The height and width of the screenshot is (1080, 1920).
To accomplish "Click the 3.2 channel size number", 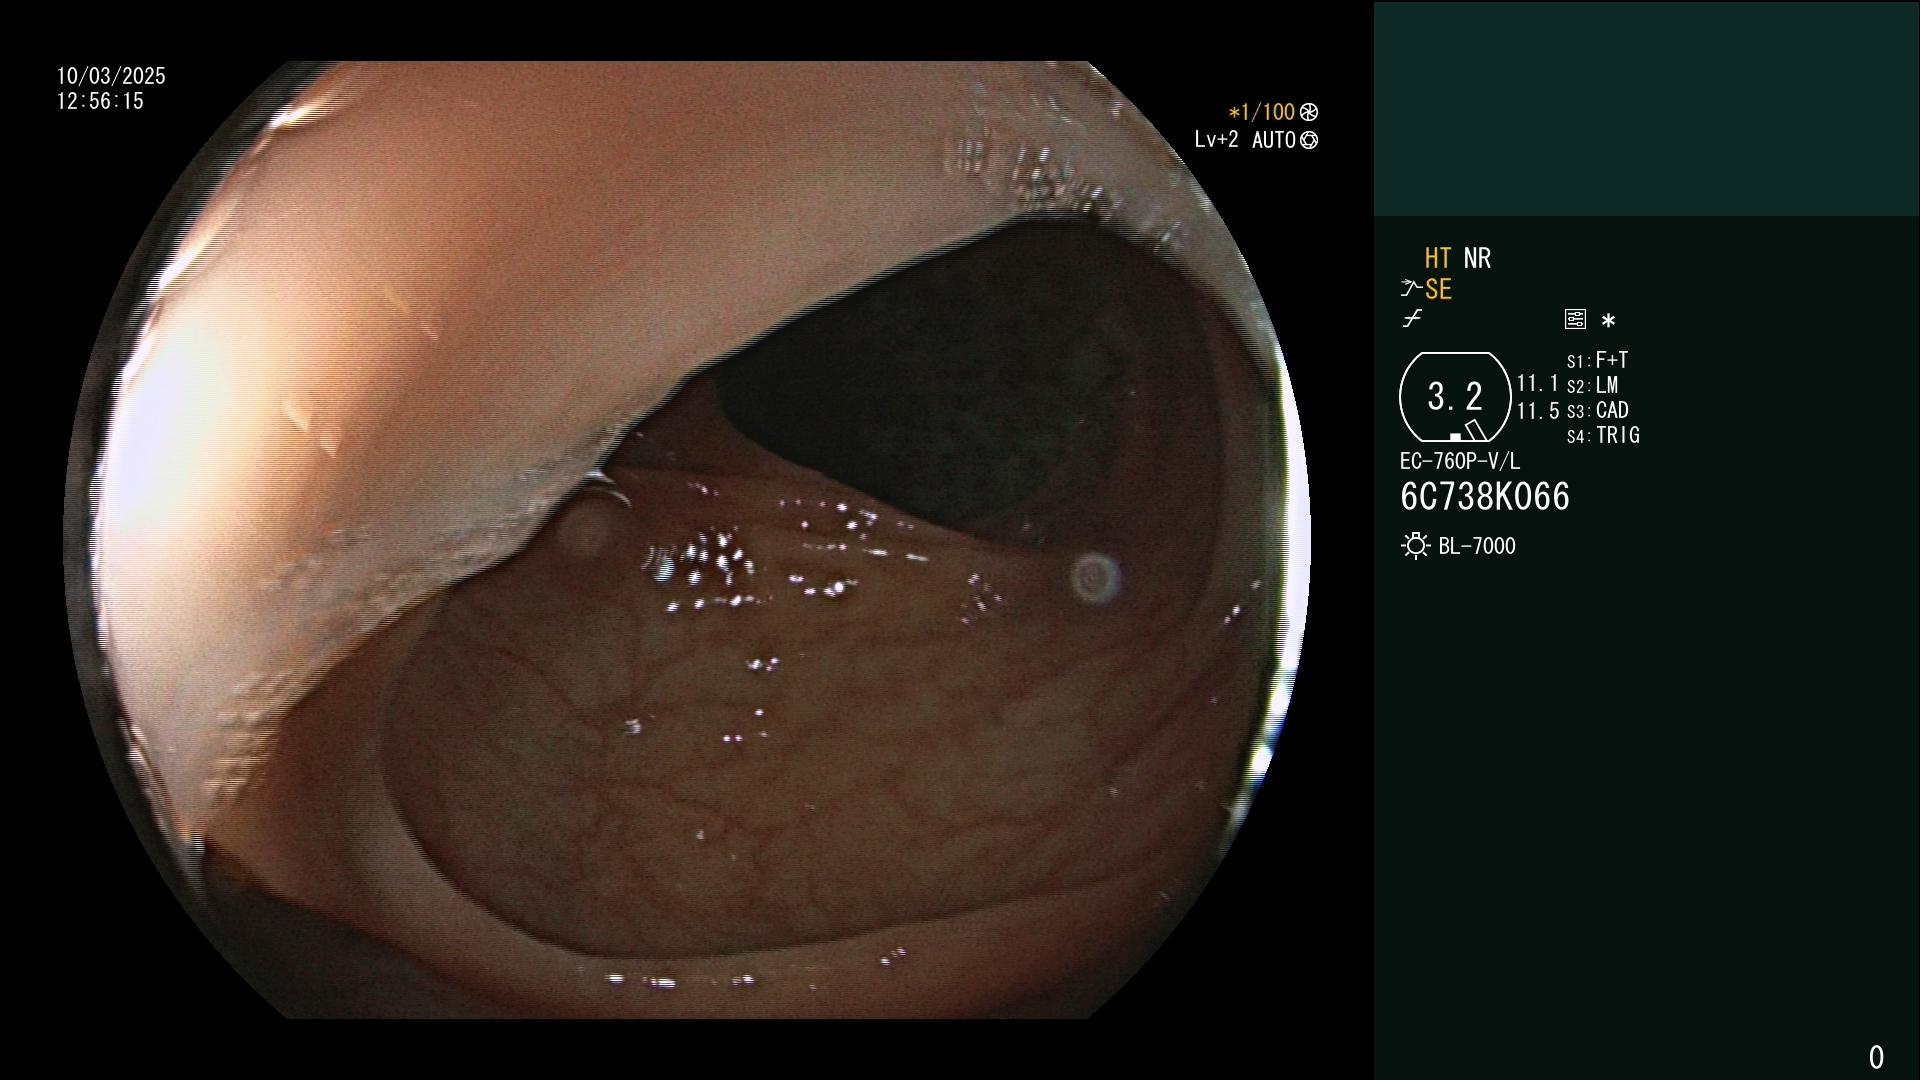I will pos(1455,397).
